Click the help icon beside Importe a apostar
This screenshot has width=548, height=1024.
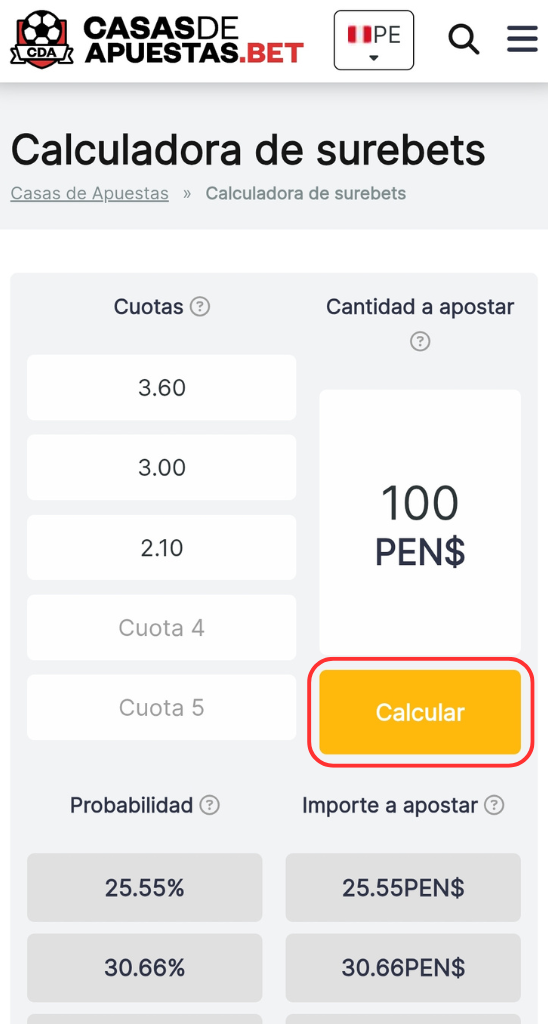(x=494, y=805)
